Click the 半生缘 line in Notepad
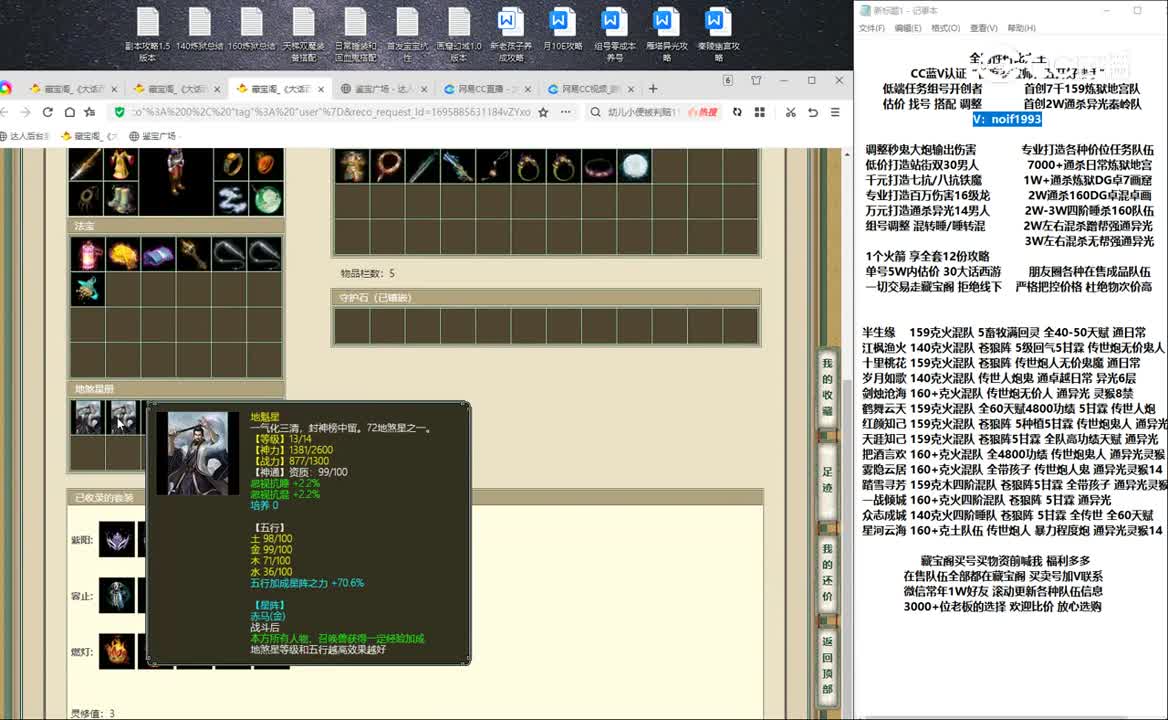The image size is (1168, 720). [x=1004, y=332]
